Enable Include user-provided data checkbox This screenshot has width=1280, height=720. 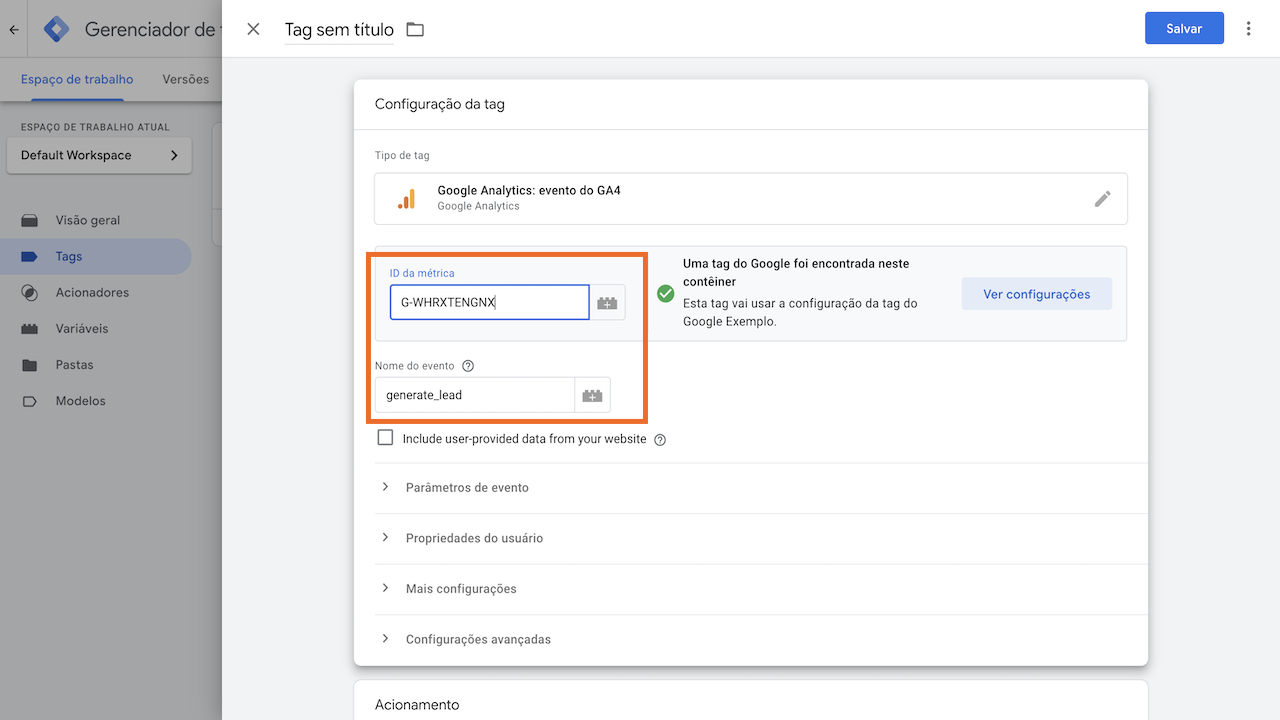[385, 437]
